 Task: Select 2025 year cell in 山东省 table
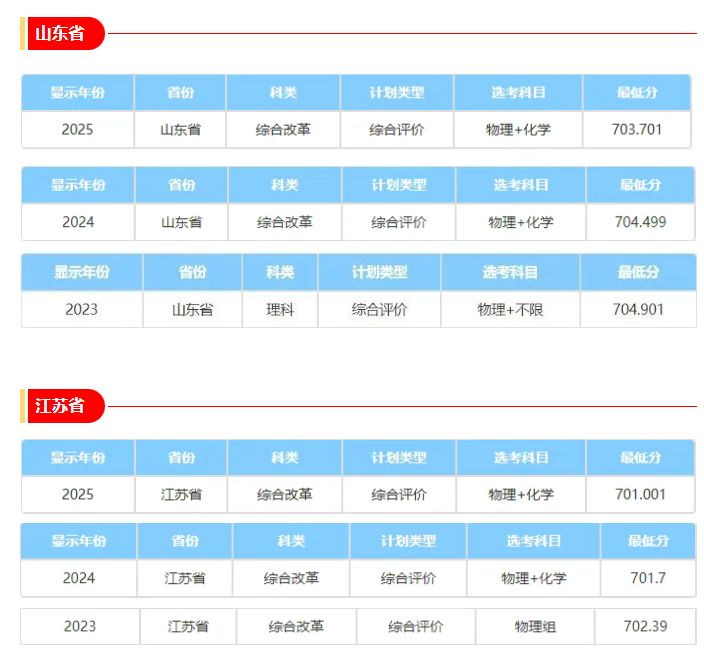coord(78,129)
